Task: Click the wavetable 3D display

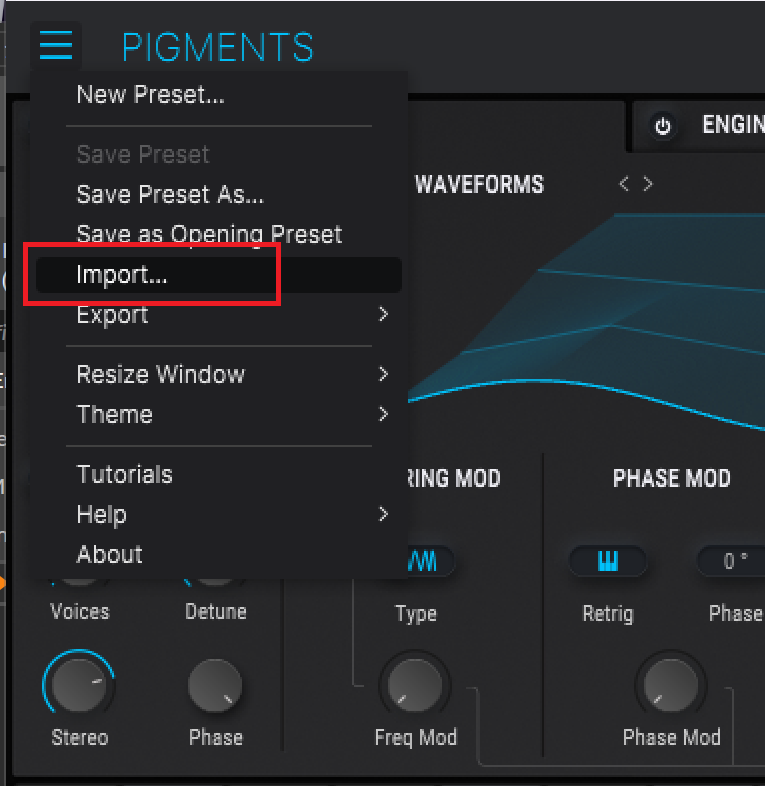Action: point(587,321)
